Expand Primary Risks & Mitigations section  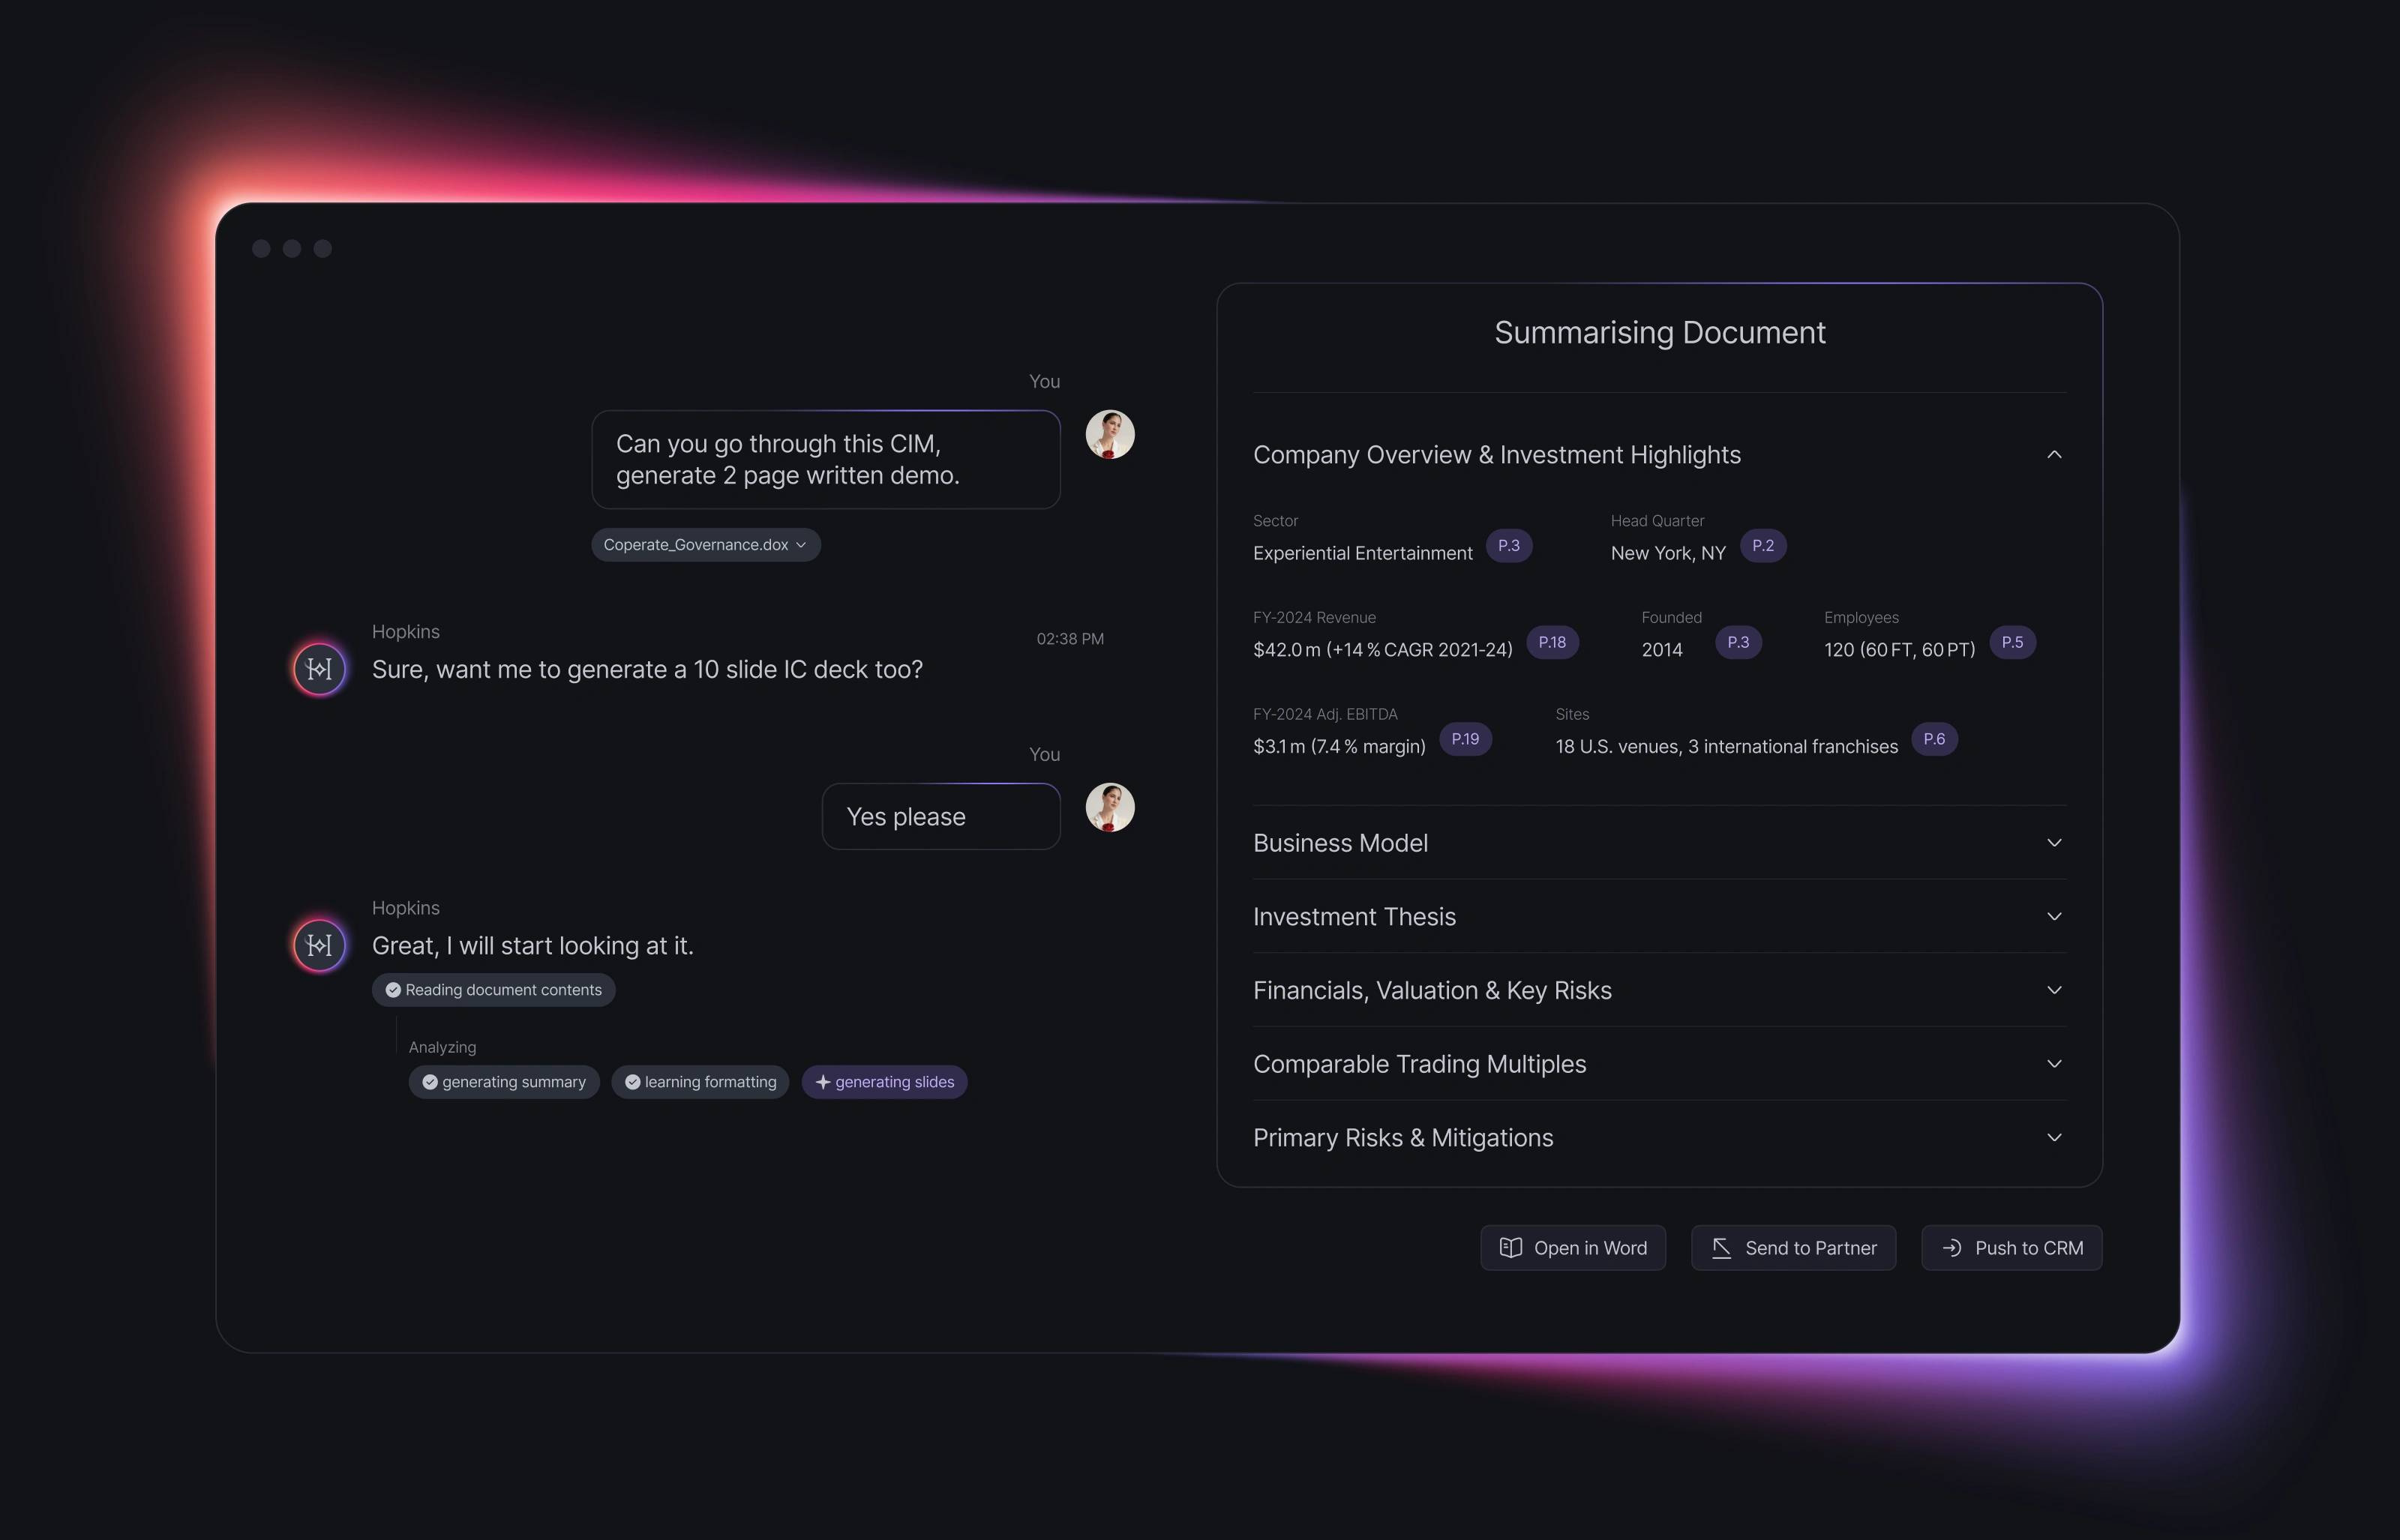click(2054, 1138)
